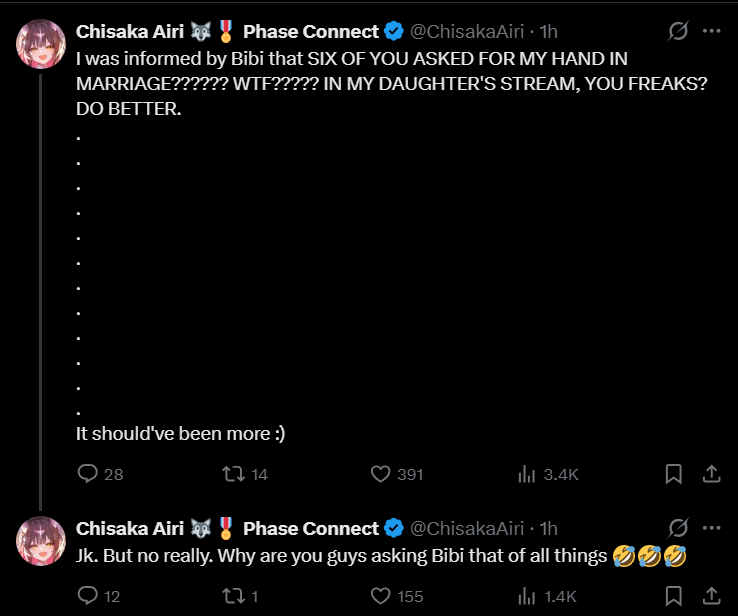Screen dimensions: 738x616
Task: Open more options menu on second tweet
Action: [x=711, y=528]
